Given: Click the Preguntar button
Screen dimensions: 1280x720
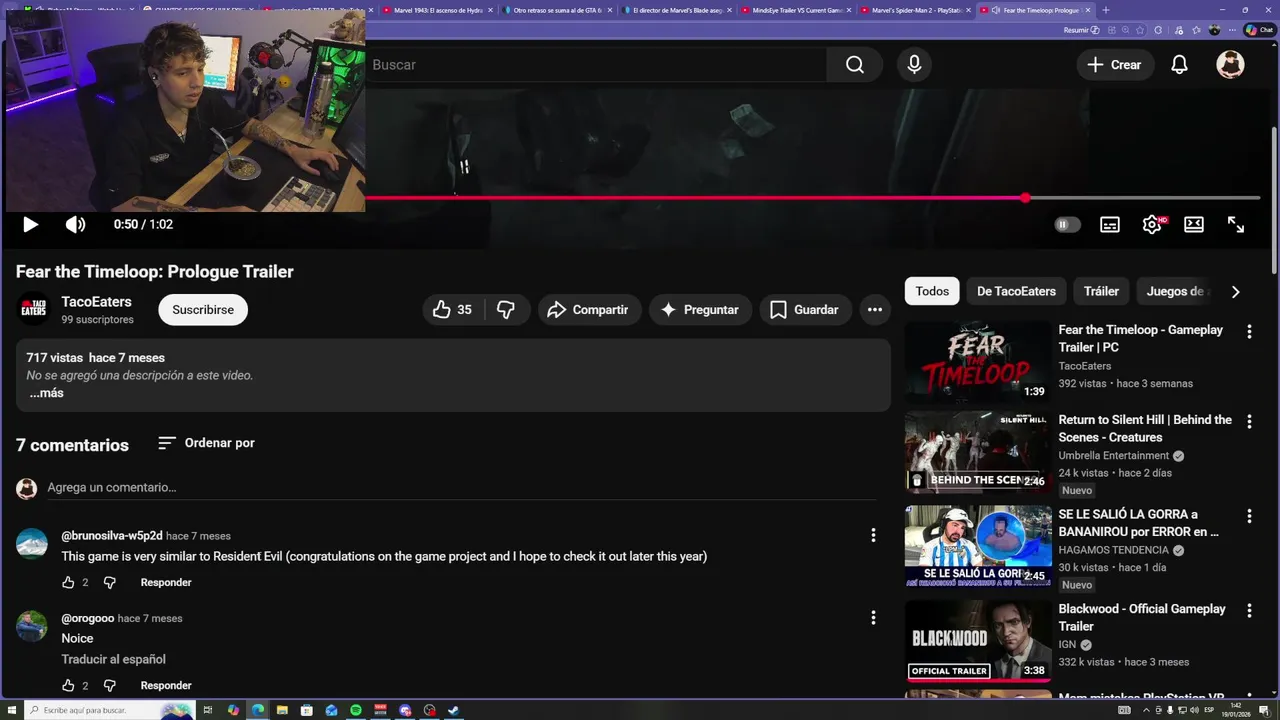Looking at the screenshot, I should 699,310.
